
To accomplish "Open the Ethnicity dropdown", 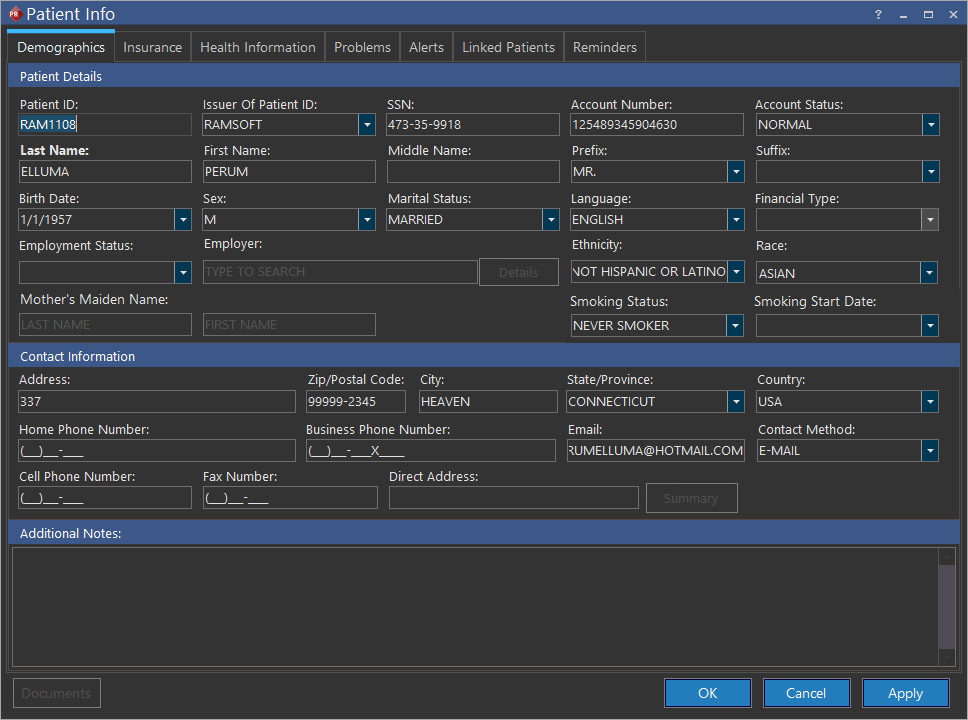I will tap(736, 272).
